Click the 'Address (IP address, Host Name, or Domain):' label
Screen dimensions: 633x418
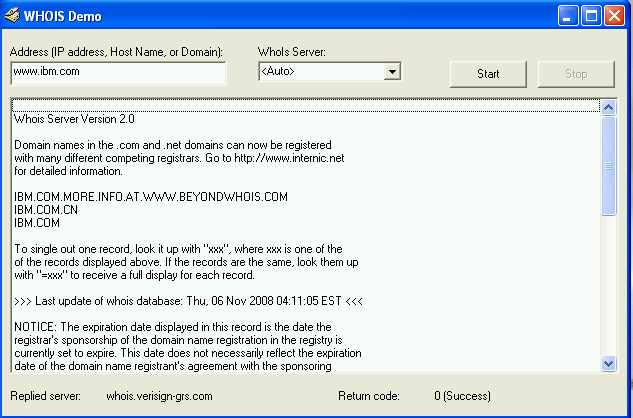coord(116,52)
